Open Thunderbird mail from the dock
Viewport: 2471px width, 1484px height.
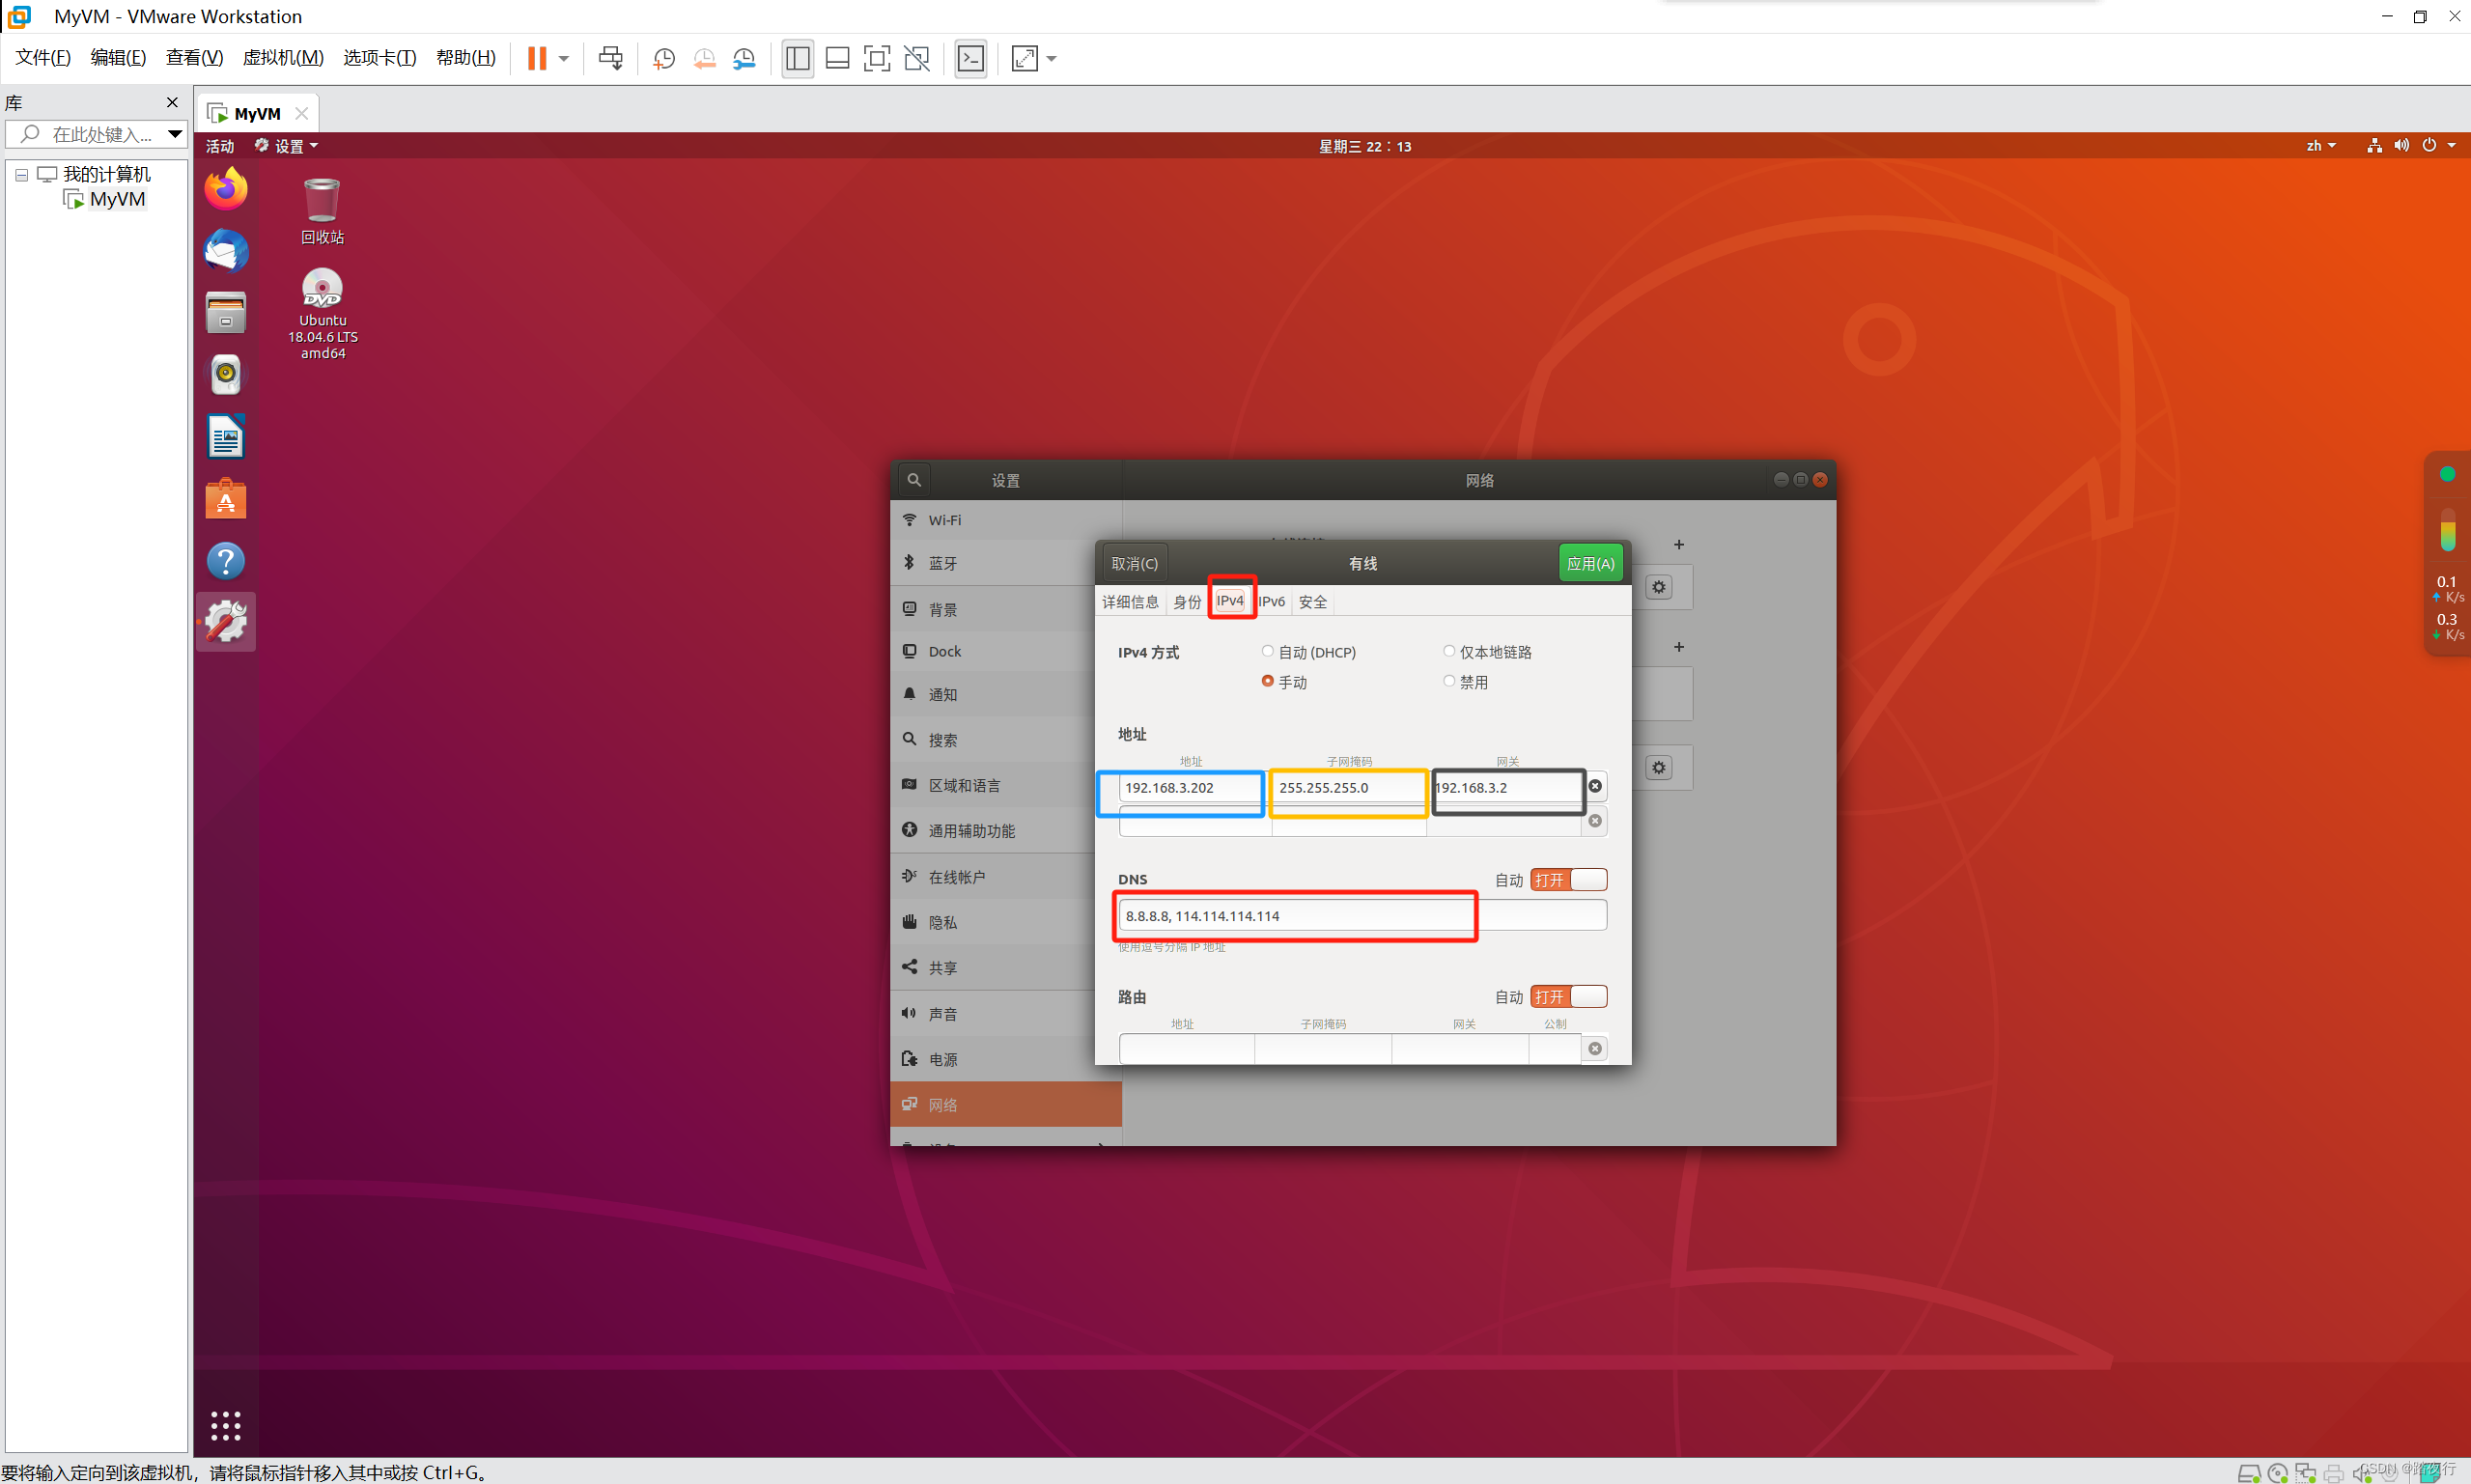click(226, 250)
